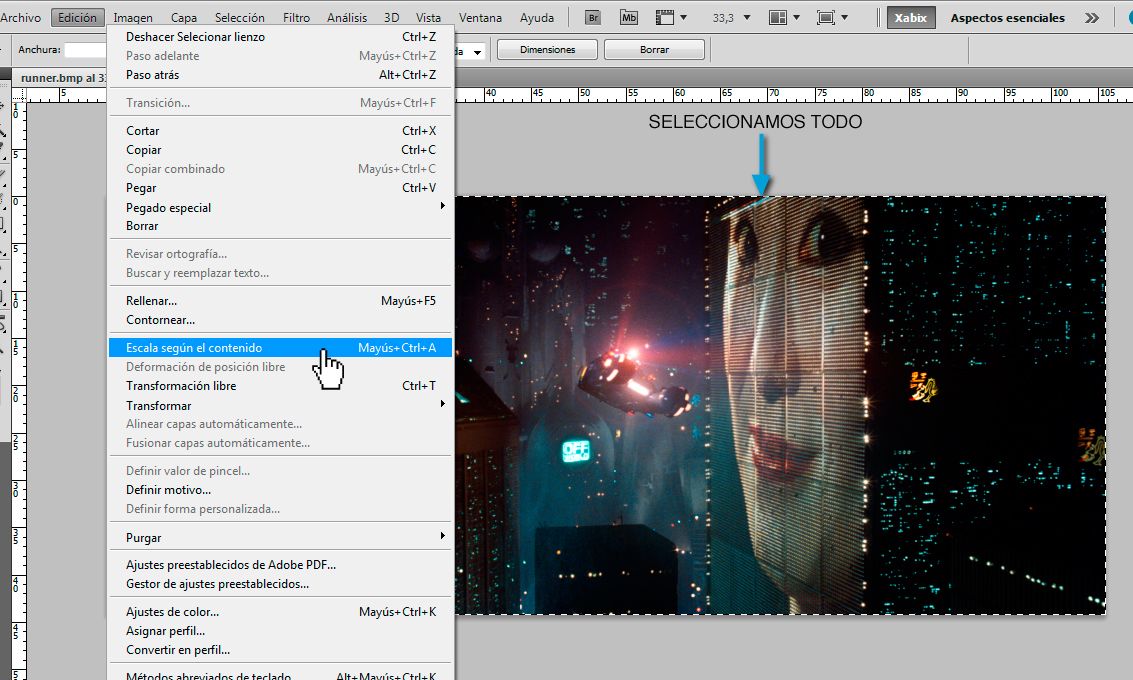Open the Imagen menu
This screenshot has width=1133, height=680.
133,17
